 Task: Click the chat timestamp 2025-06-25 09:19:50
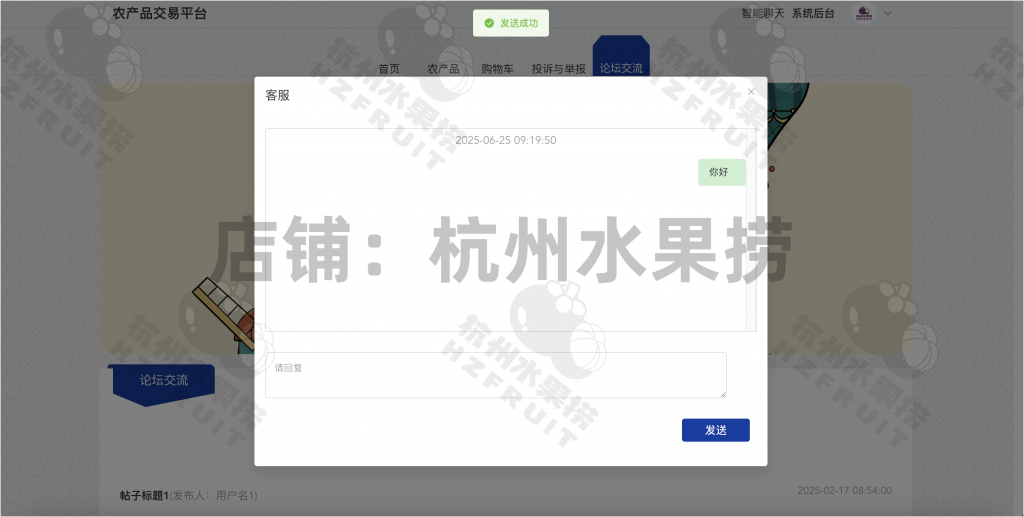click(505, 140)
